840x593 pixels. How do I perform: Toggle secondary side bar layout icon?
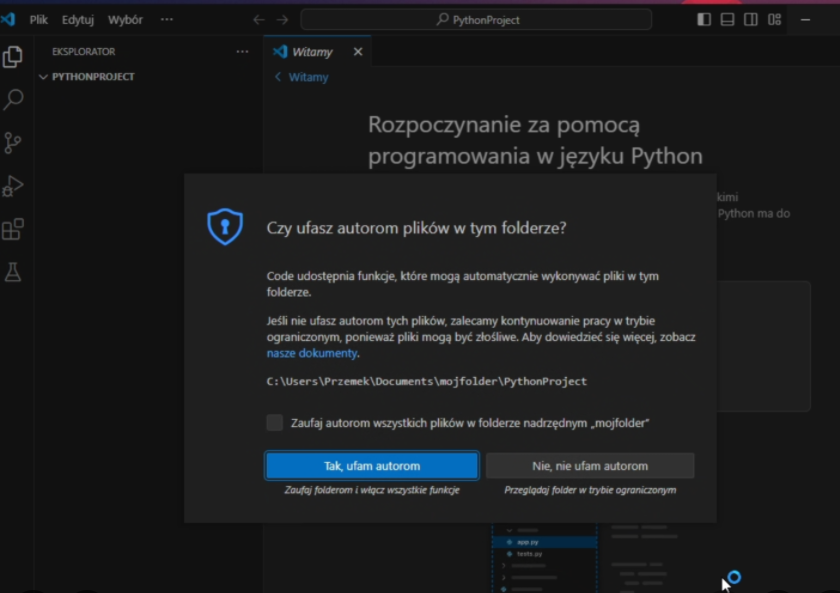(x=751, y=20)
